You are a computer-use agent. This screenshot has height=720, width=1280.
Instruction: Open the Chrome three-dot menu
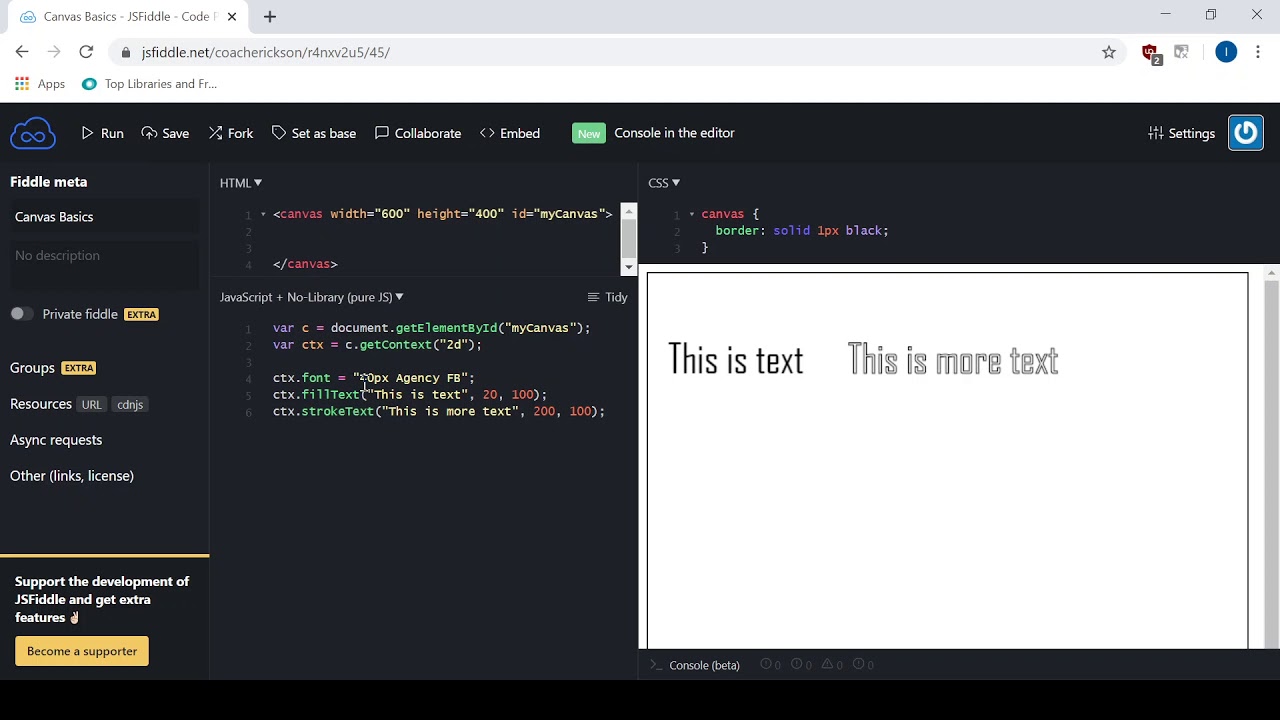click(1258, 52)
